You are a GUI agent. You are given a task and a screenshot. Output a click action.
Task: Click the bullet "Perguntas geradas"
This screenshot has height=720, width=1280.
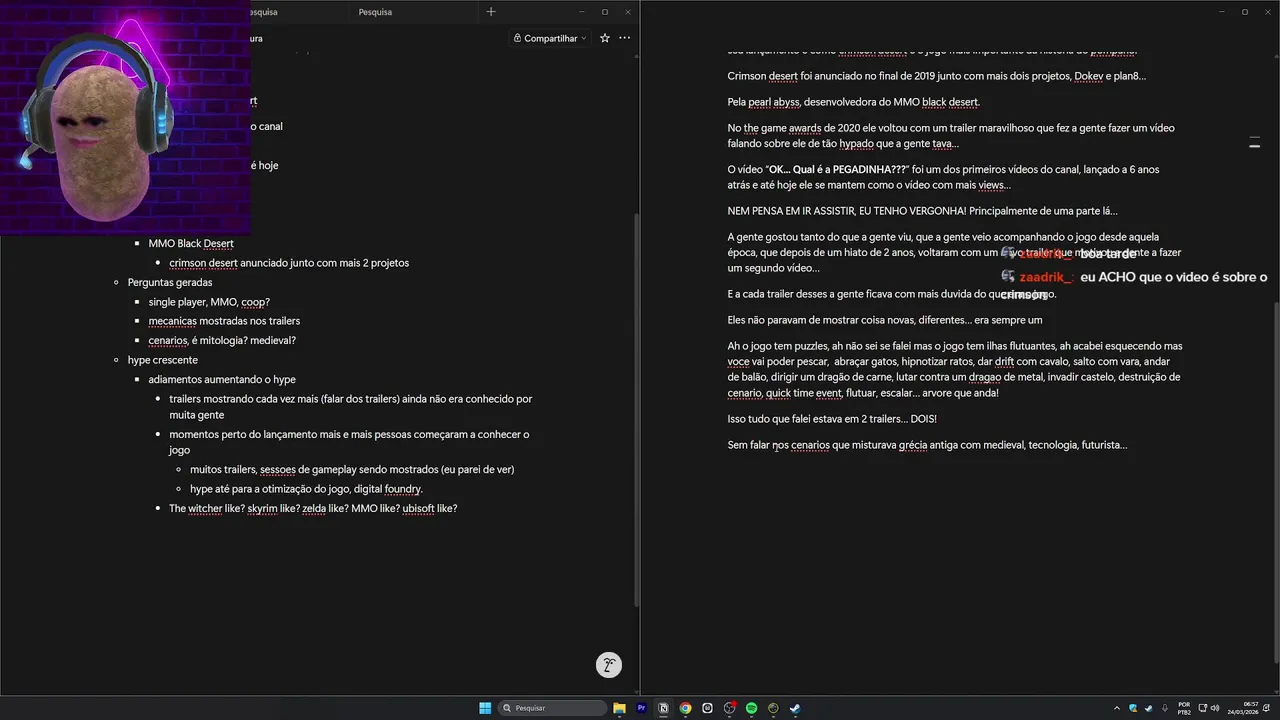pos(170,282)
